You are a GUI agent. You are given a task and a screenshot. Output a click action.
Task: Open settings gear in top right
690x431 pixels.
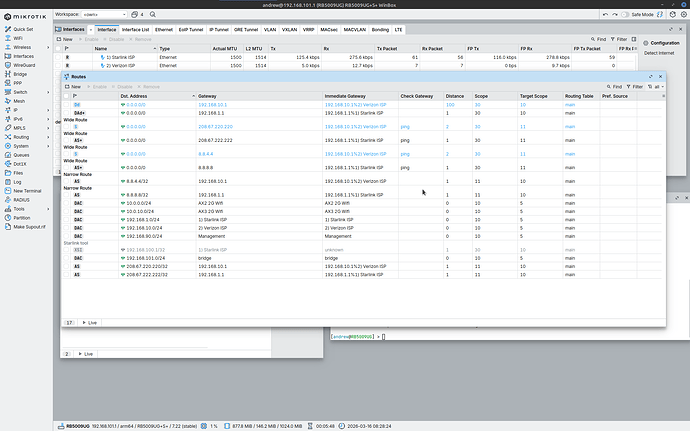684,15
